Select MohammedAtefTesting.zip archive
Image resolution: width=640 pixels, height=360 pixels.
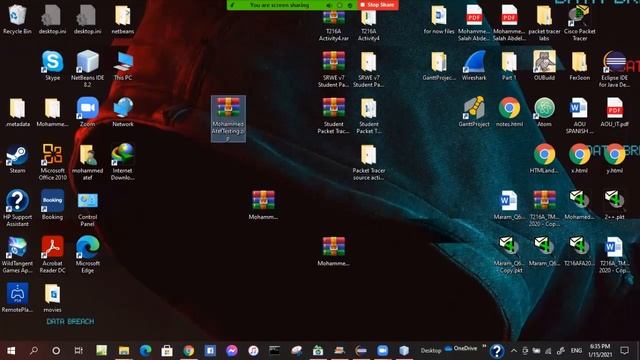point(228,119)
